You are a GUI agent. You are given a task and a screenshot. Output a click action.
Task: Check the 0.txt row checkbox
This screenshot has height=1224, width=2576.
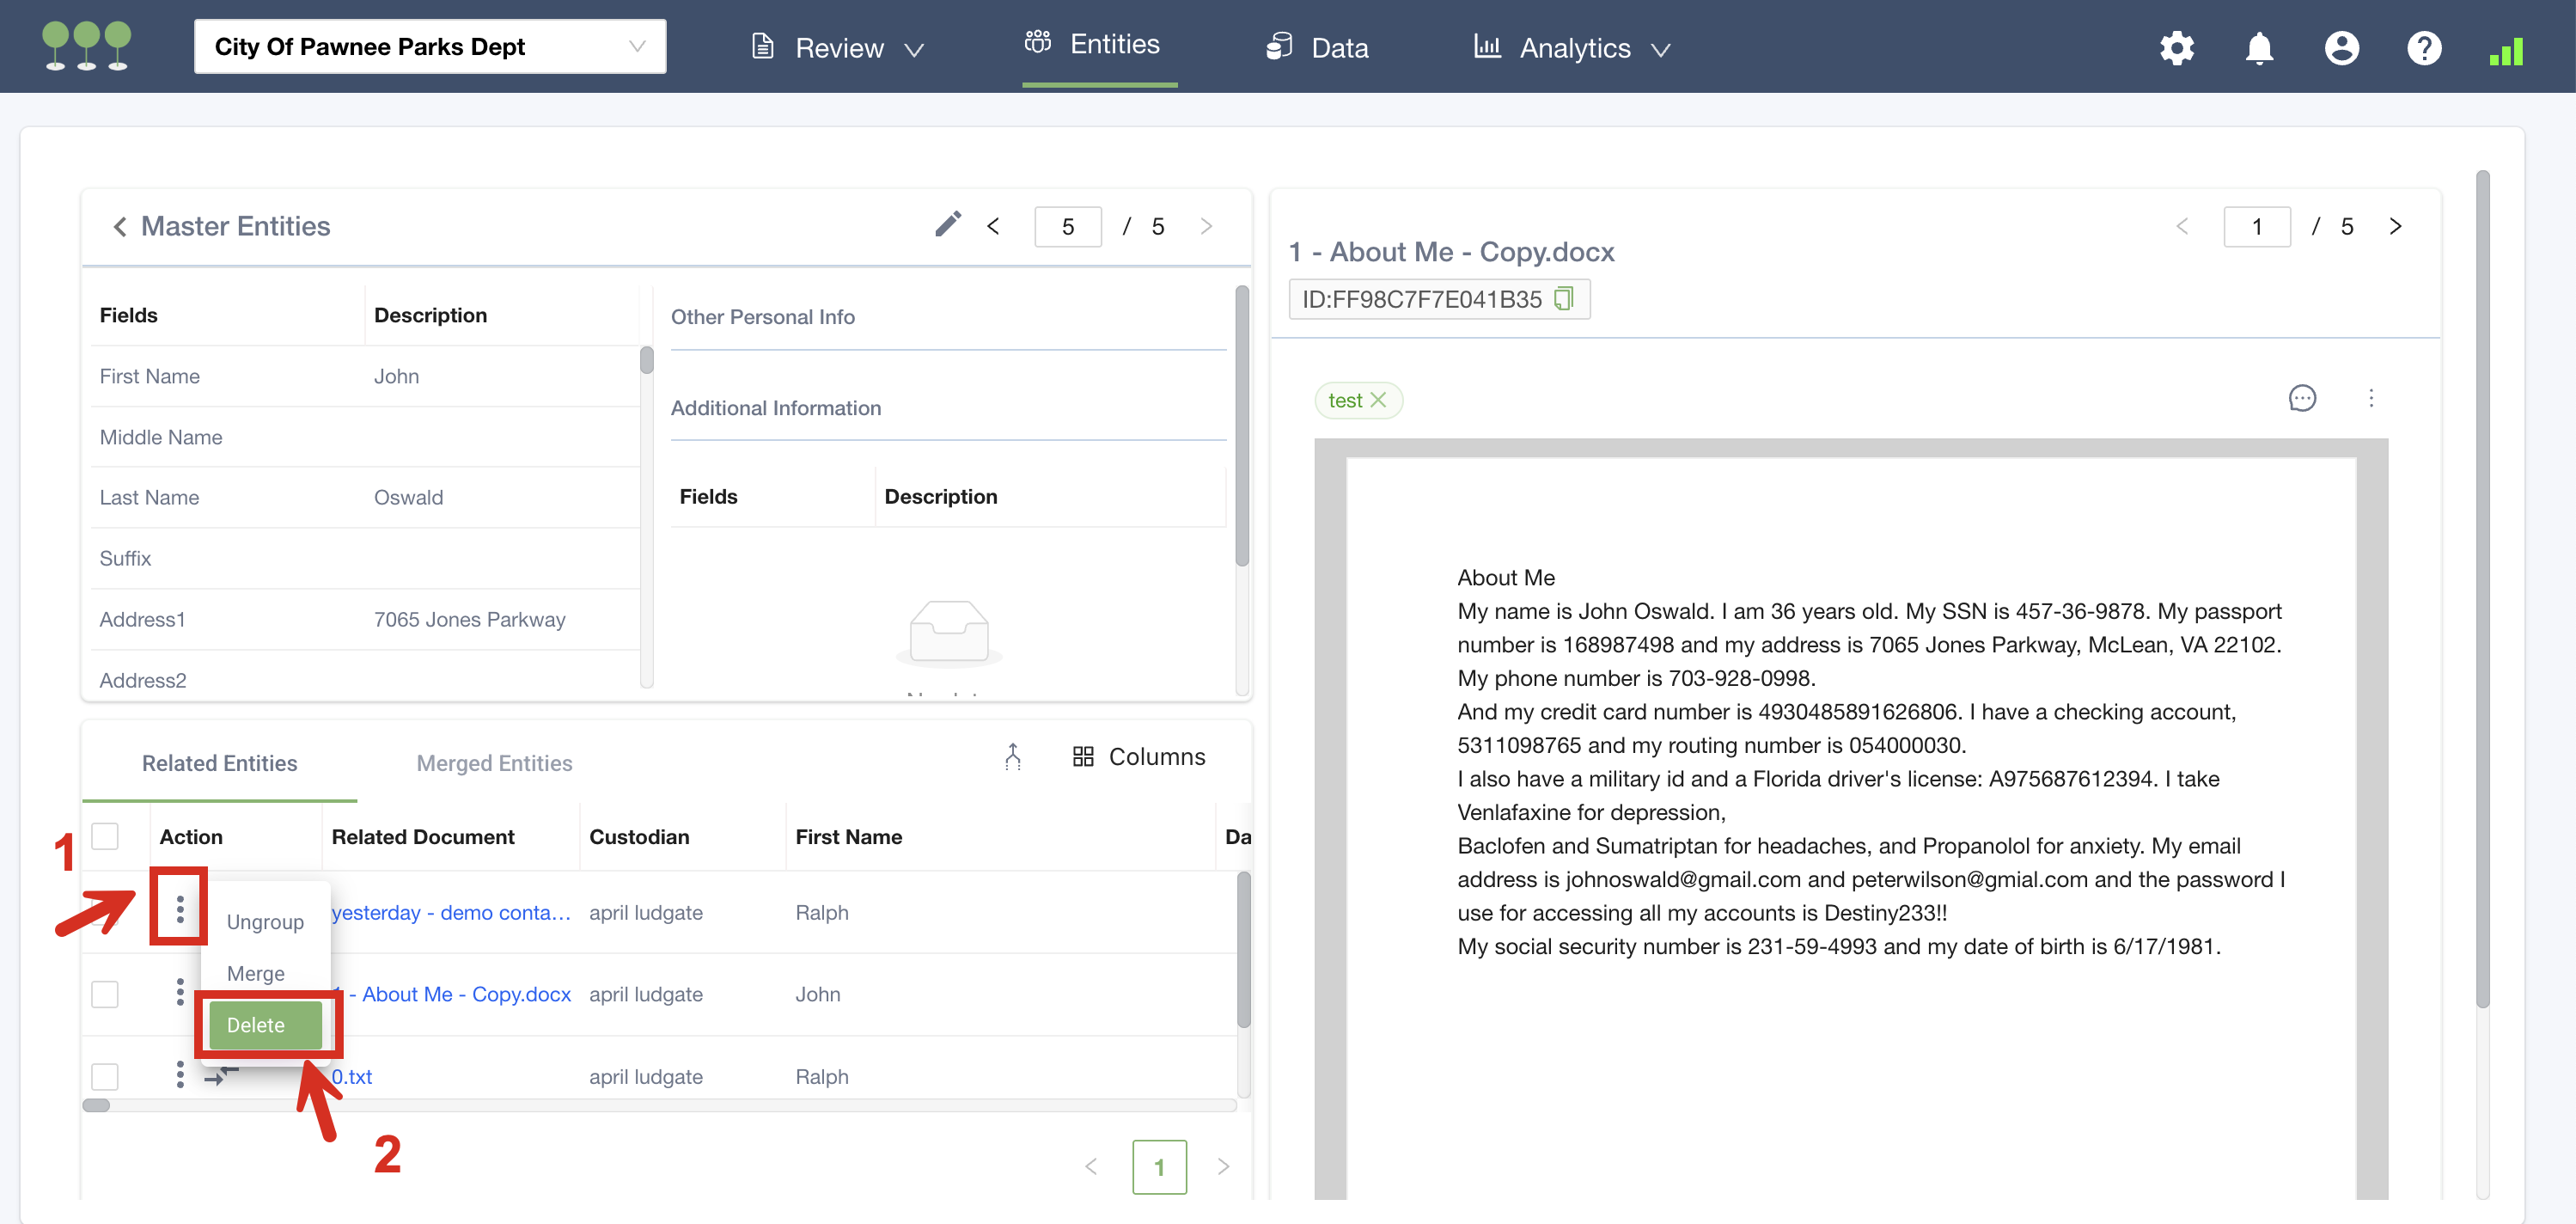click(105, 1076)
